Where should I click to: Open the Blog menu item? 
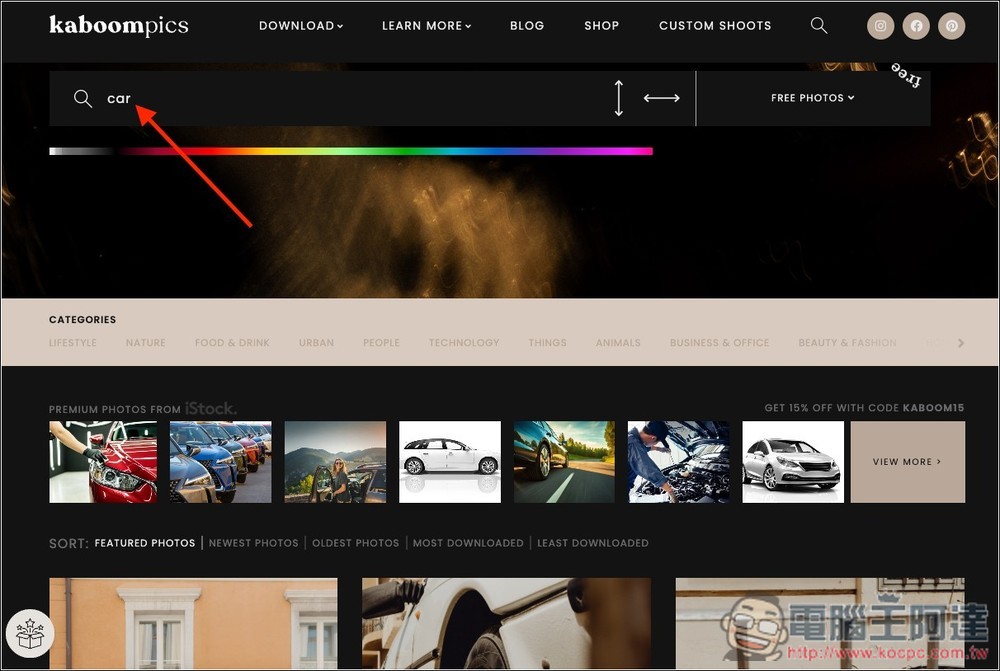click(527, 26)
